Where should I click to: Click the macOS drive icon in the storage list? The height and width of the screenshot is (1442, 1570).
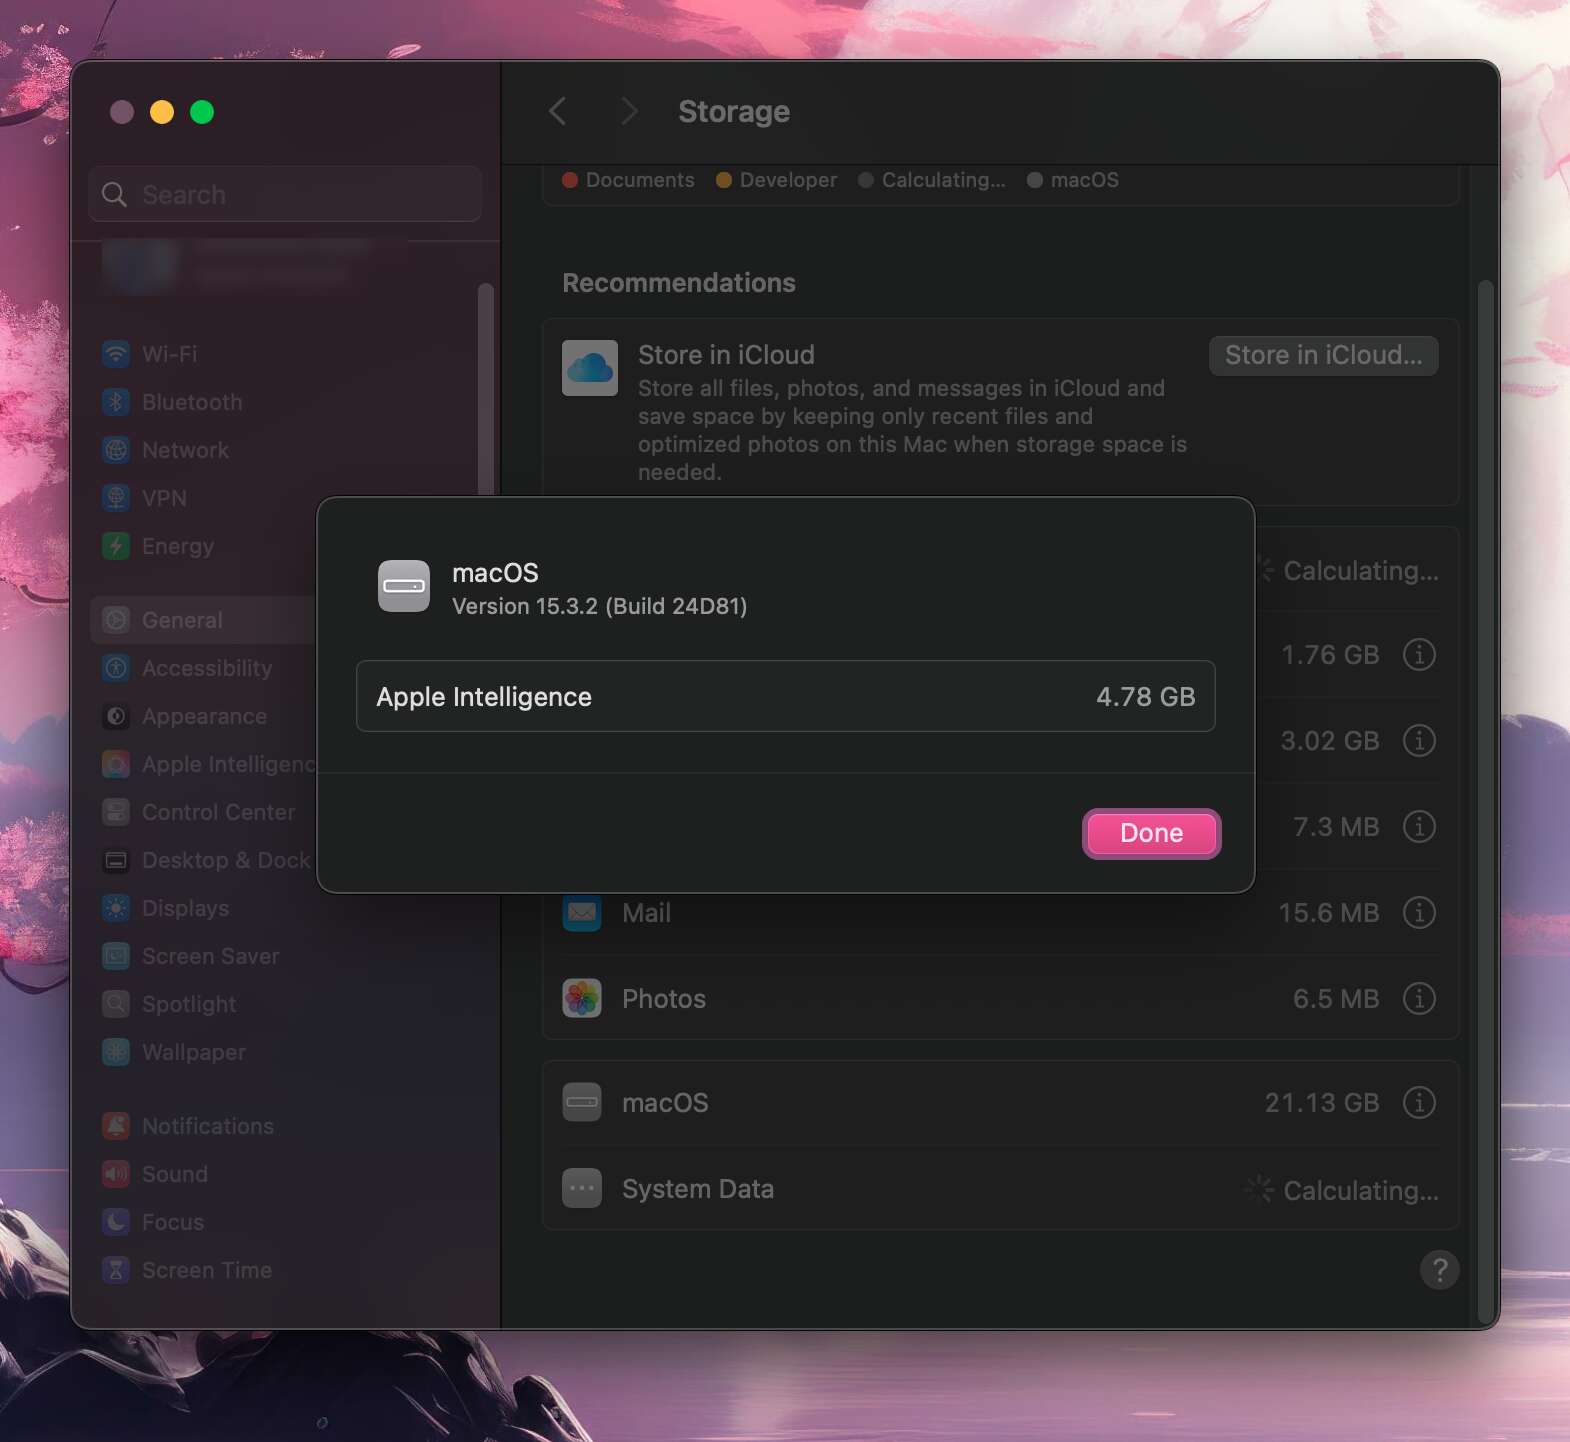tap(582, 1102)
